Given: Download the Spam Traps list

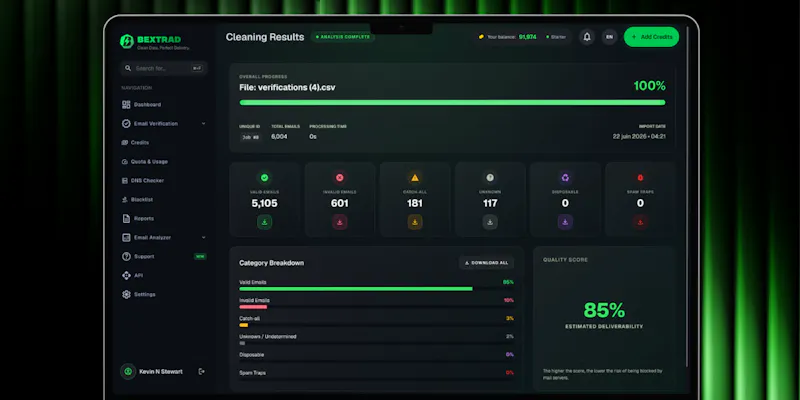Looking at the screenshot, I should [x=640, y=222].
